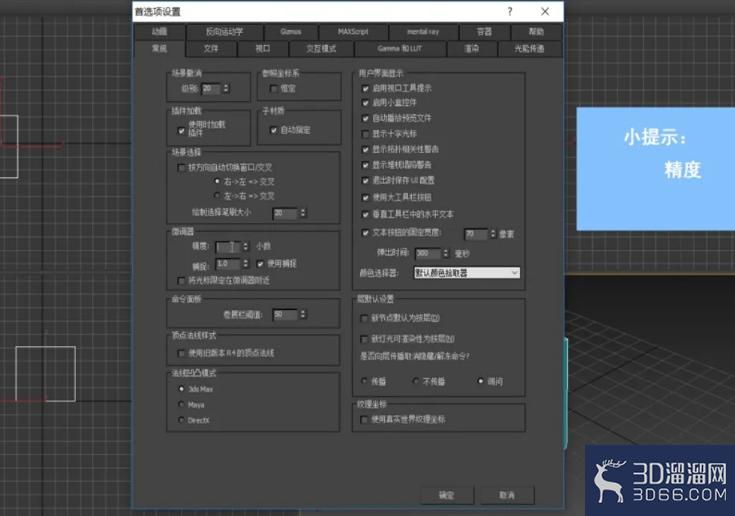
Task: Click the 卷展栏阈值 spinner arrows
Action: pyautogui.click(x=303, y=314)
